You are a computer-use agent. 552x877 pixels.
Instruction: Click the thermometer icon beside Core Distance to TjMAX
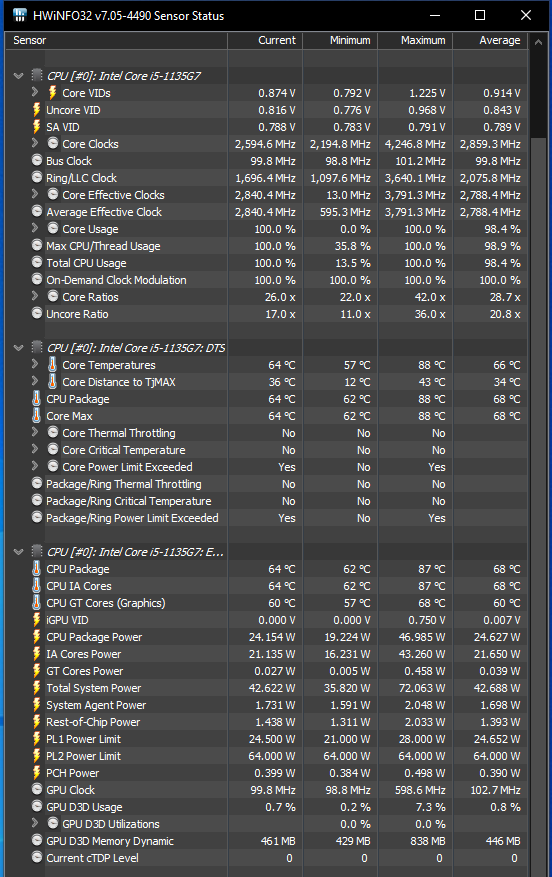pos(53,381)
